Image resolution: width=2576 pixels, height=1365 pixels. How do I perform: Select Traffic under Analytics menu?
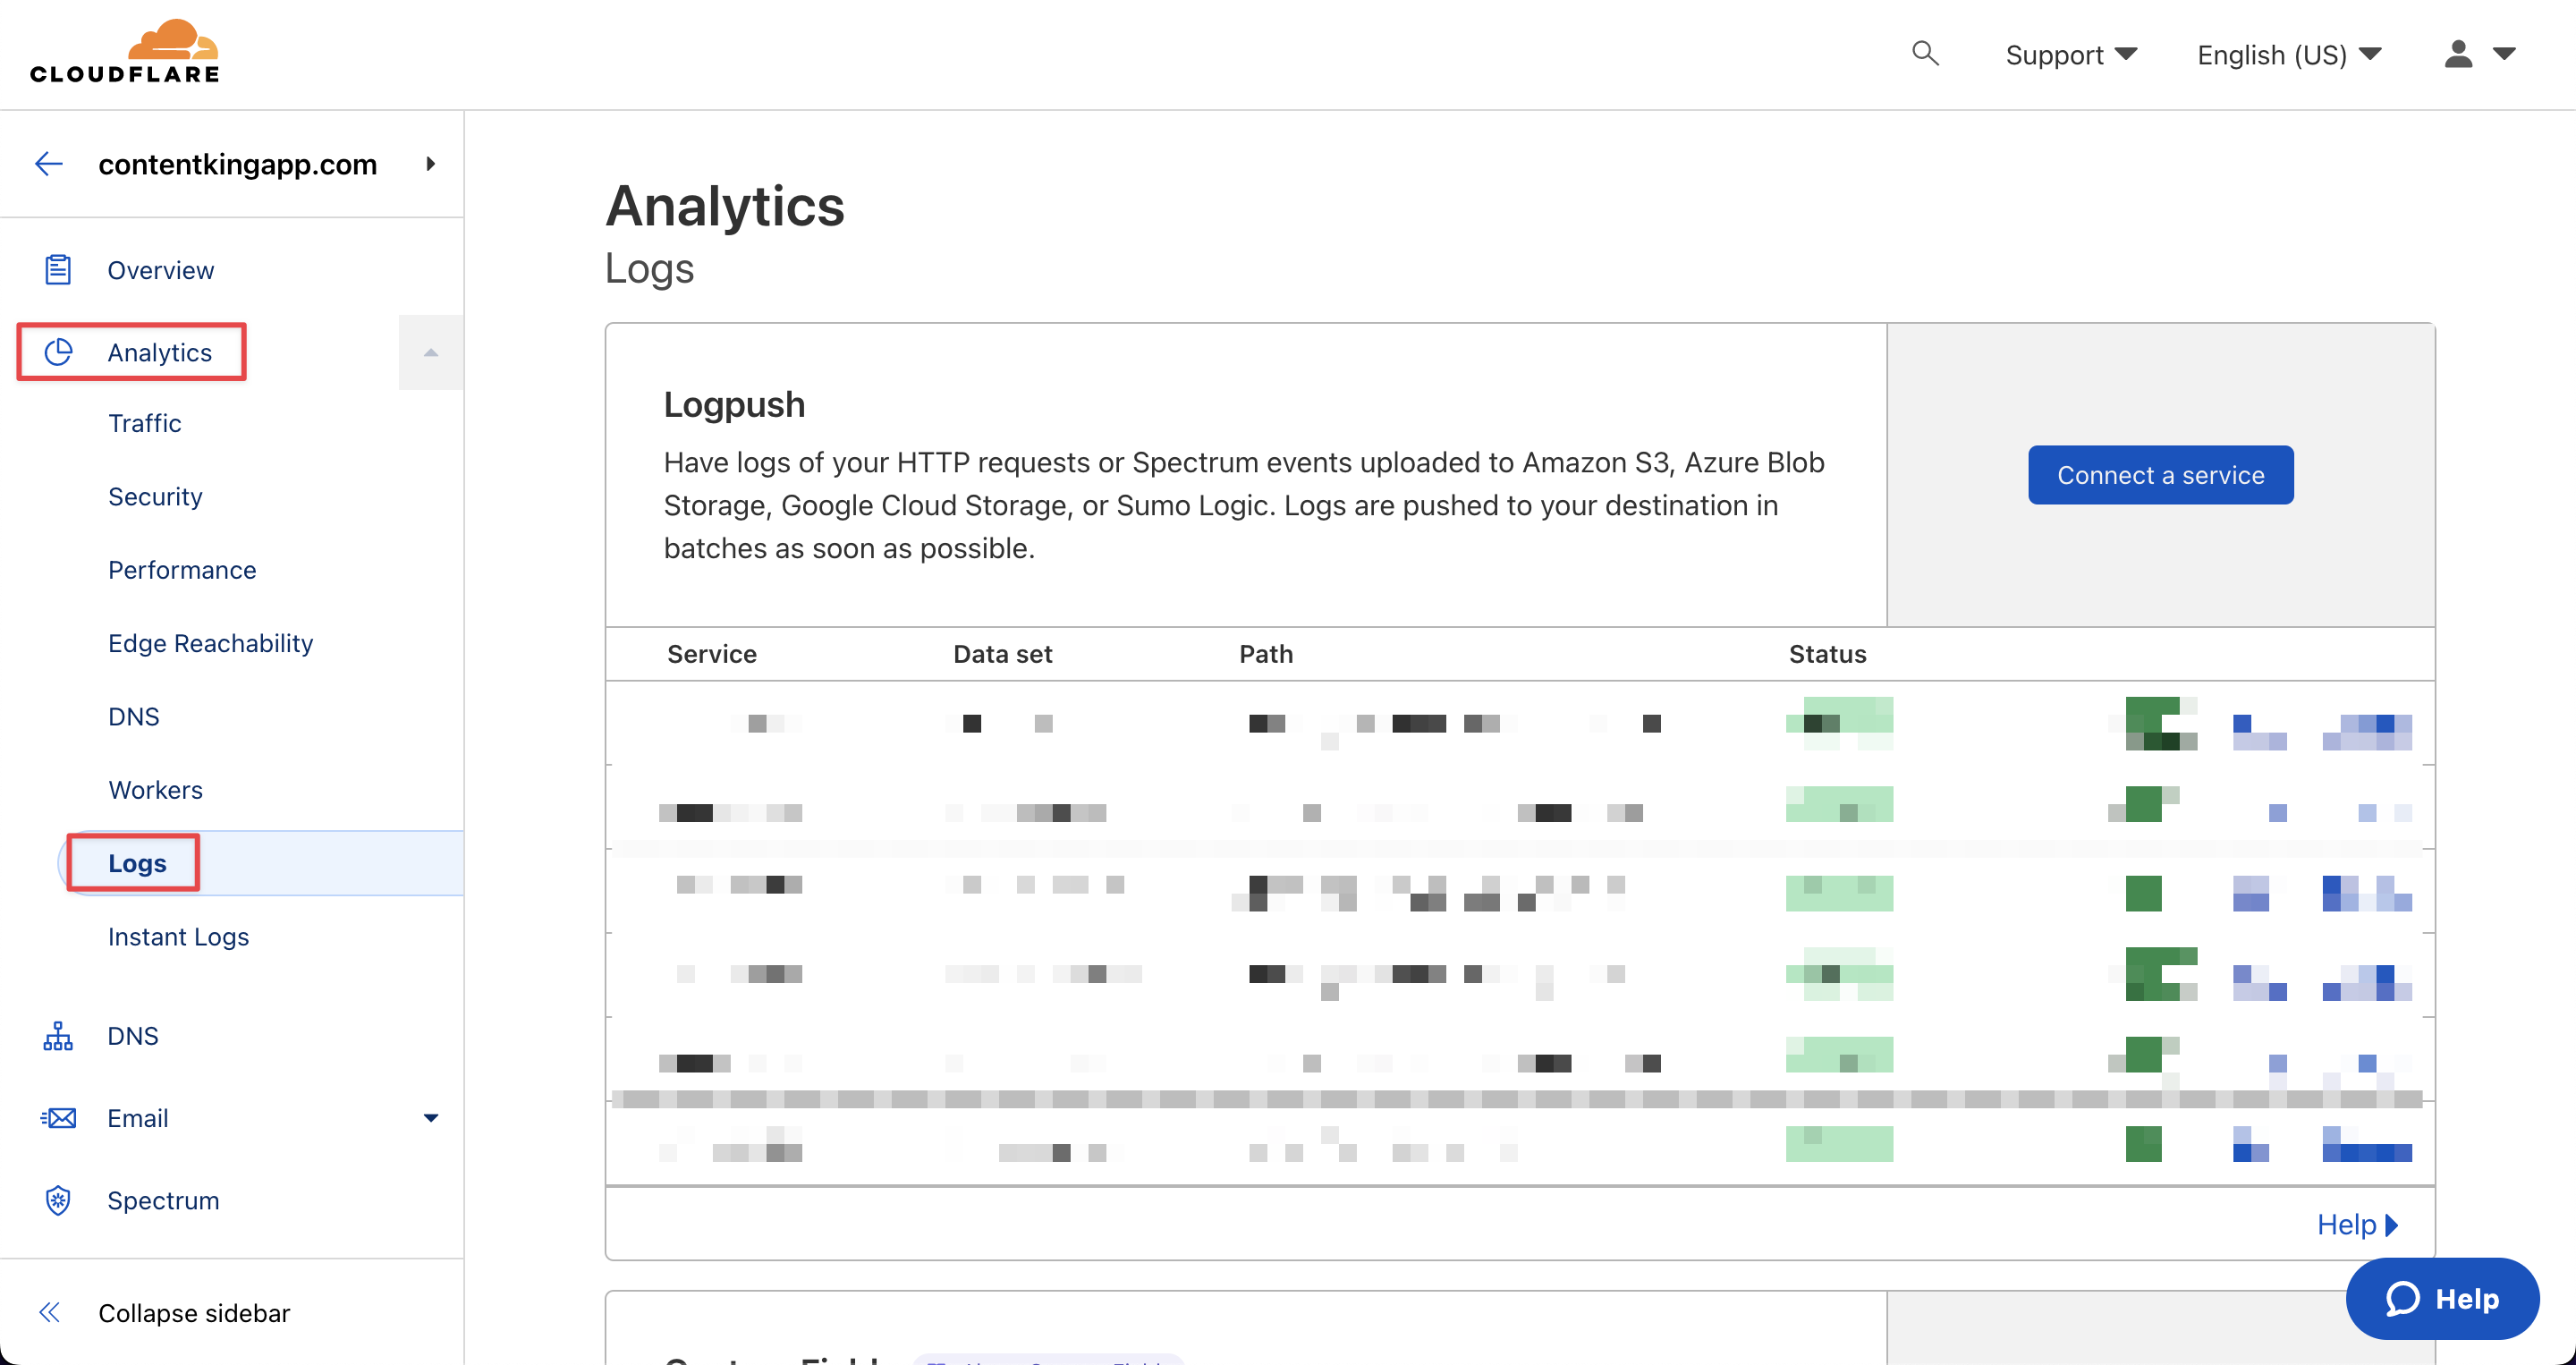click(x=143, y=422)
